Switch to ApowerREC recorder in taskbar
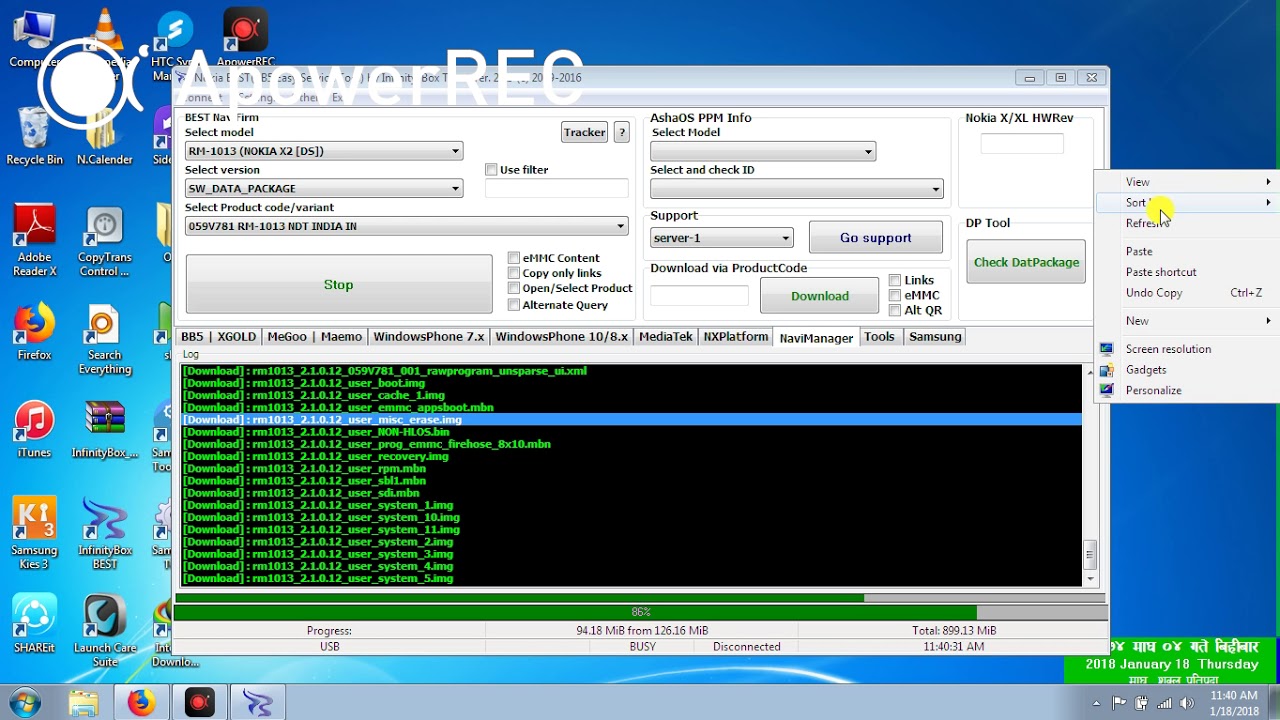1280x720 pixels. coord(199,703)
